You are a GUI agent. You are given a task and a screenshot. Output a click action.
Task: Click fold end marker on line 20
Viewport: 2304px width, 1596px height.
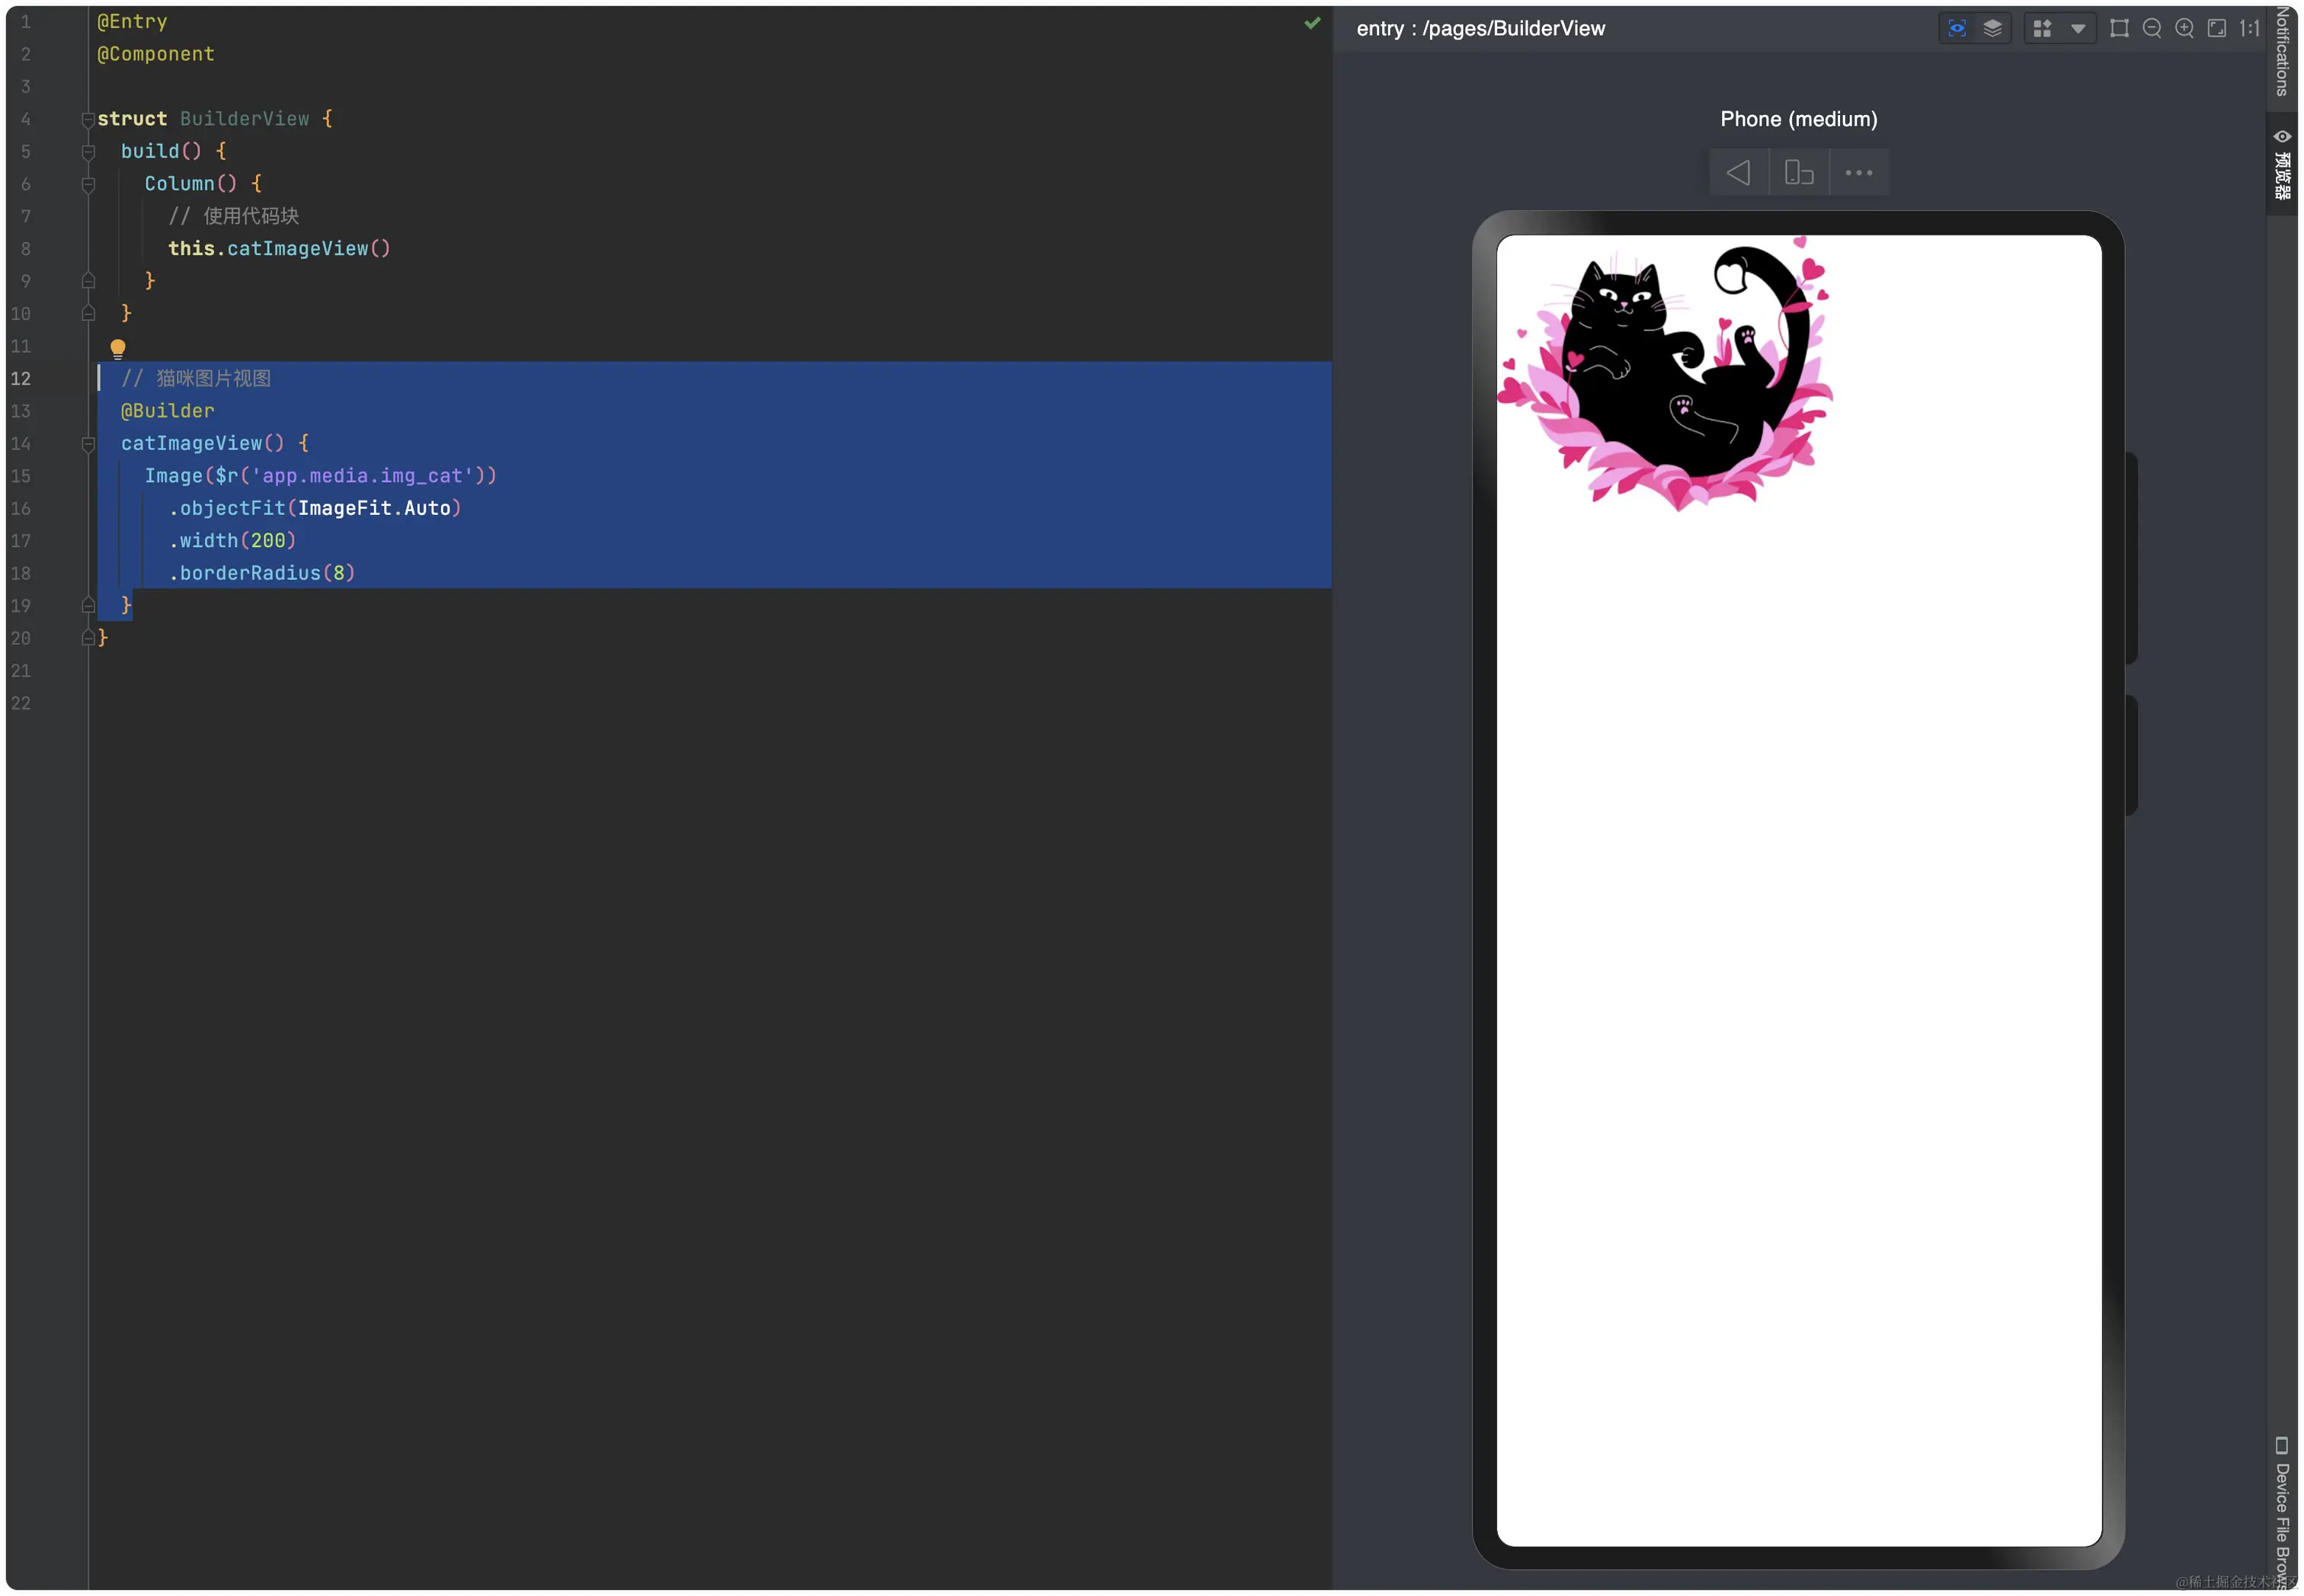pyautogui.click(x=88, y=637)
